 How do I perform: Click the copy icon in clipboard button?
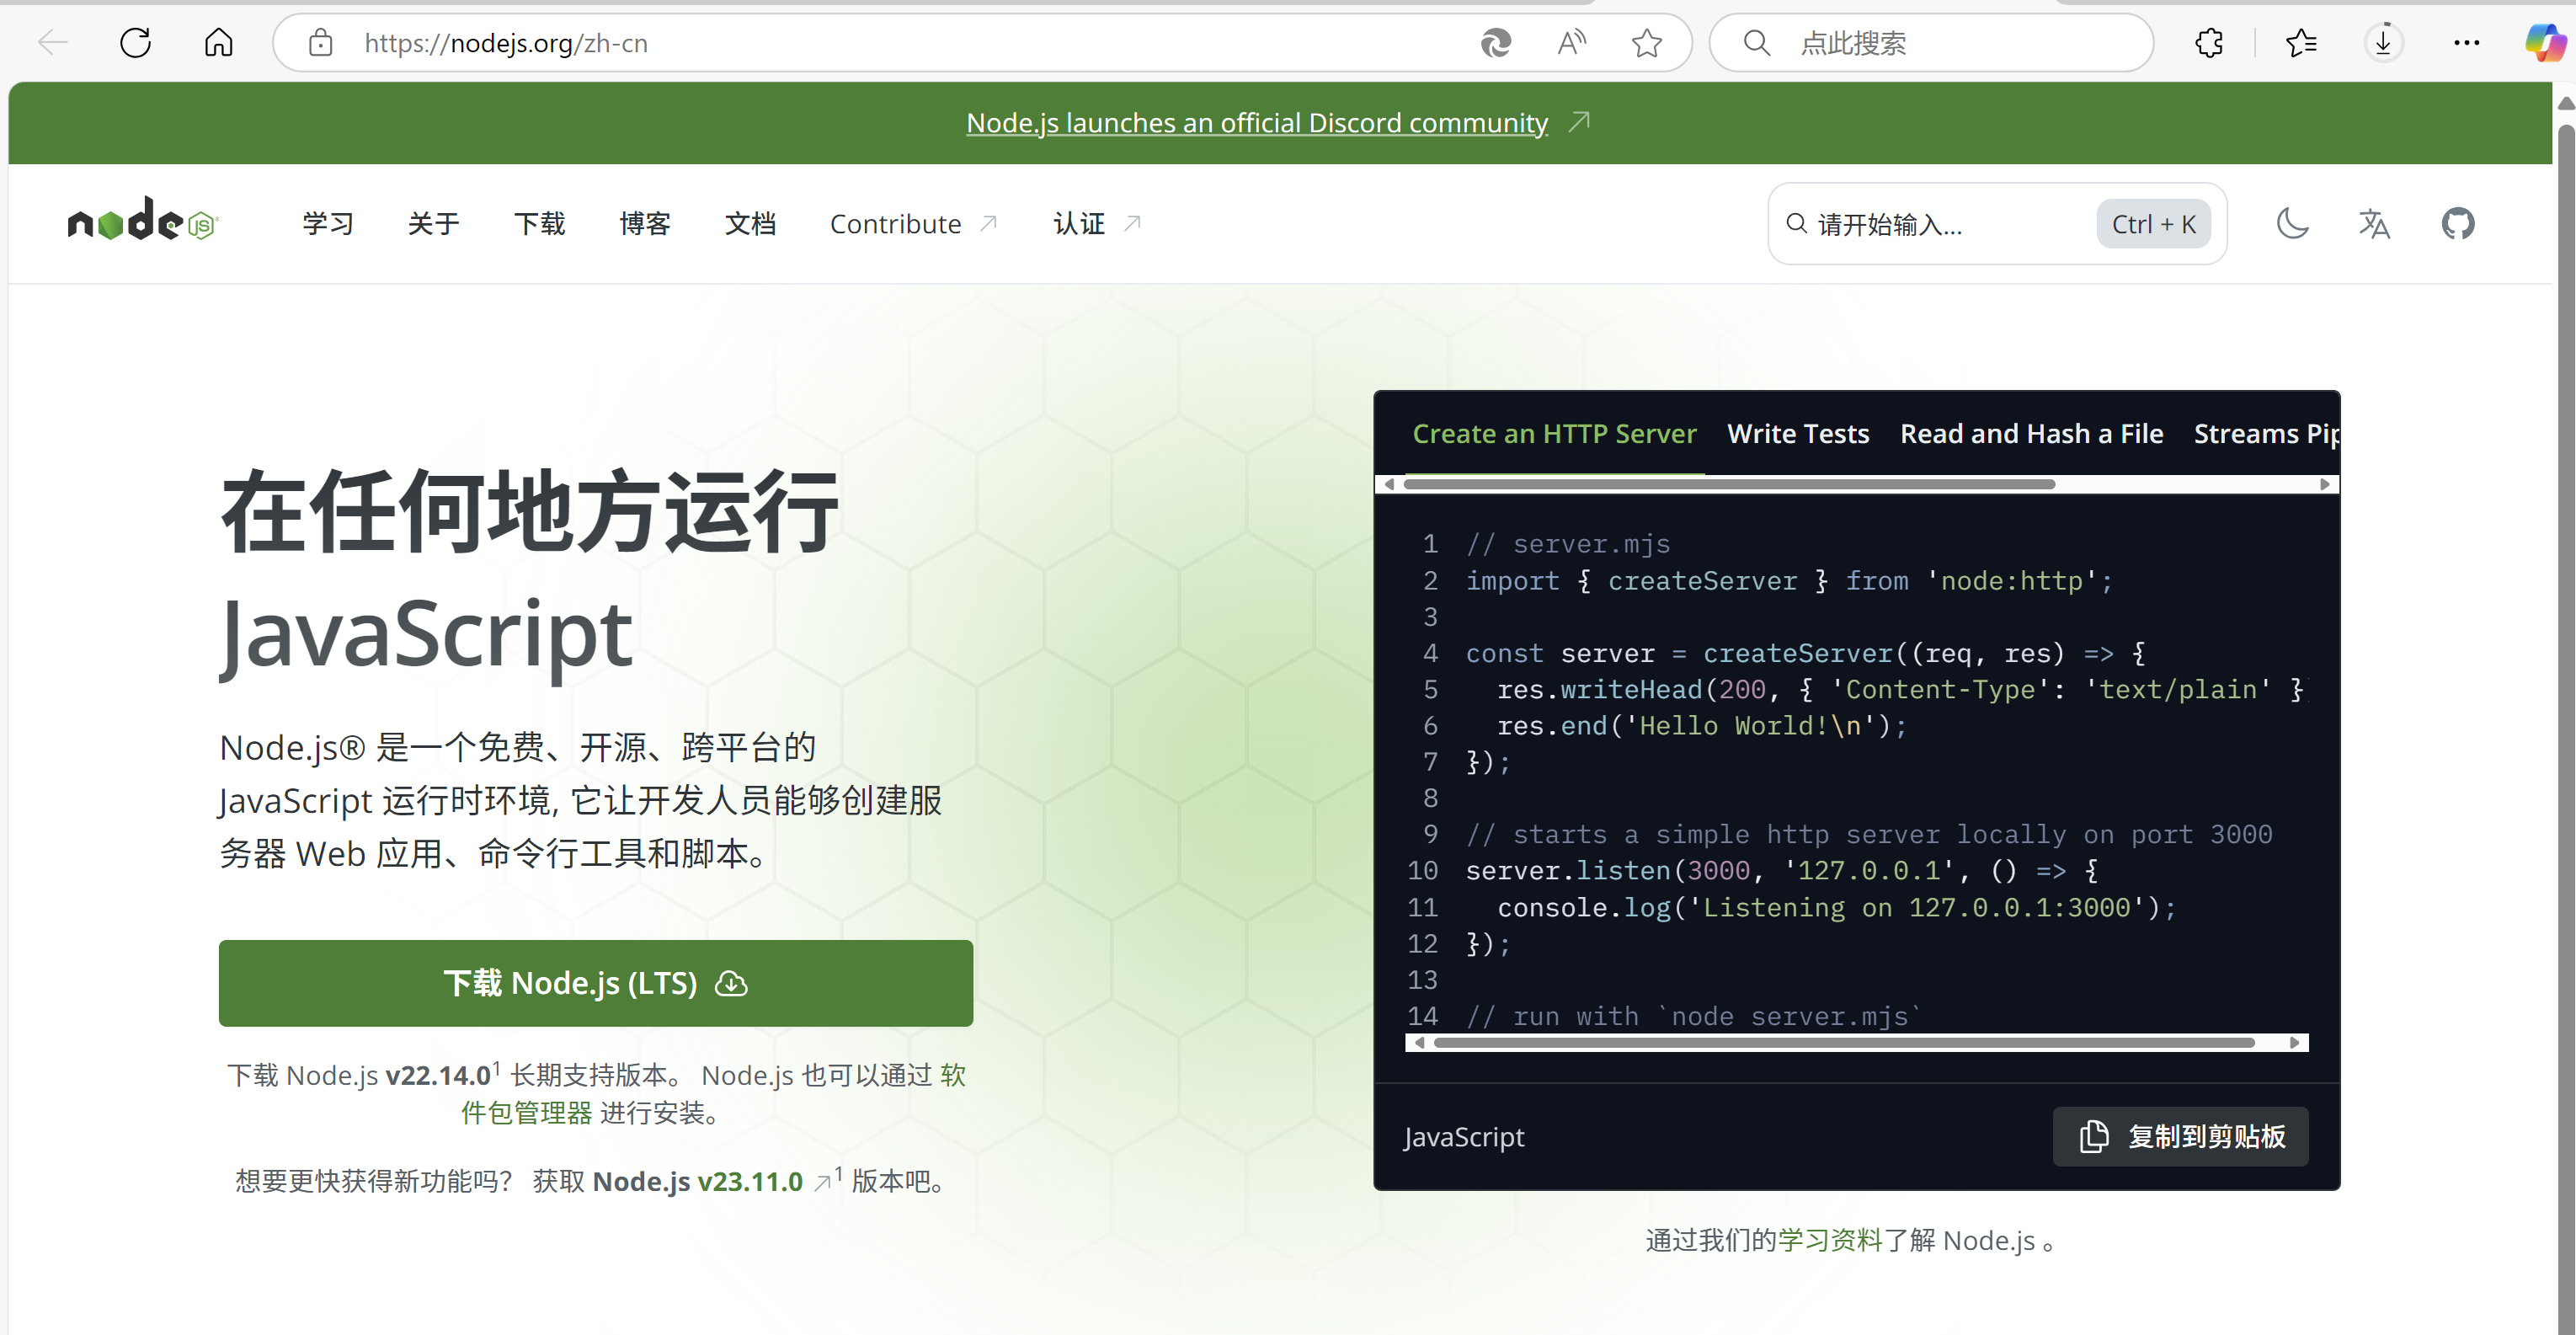pos(2094,1136)
